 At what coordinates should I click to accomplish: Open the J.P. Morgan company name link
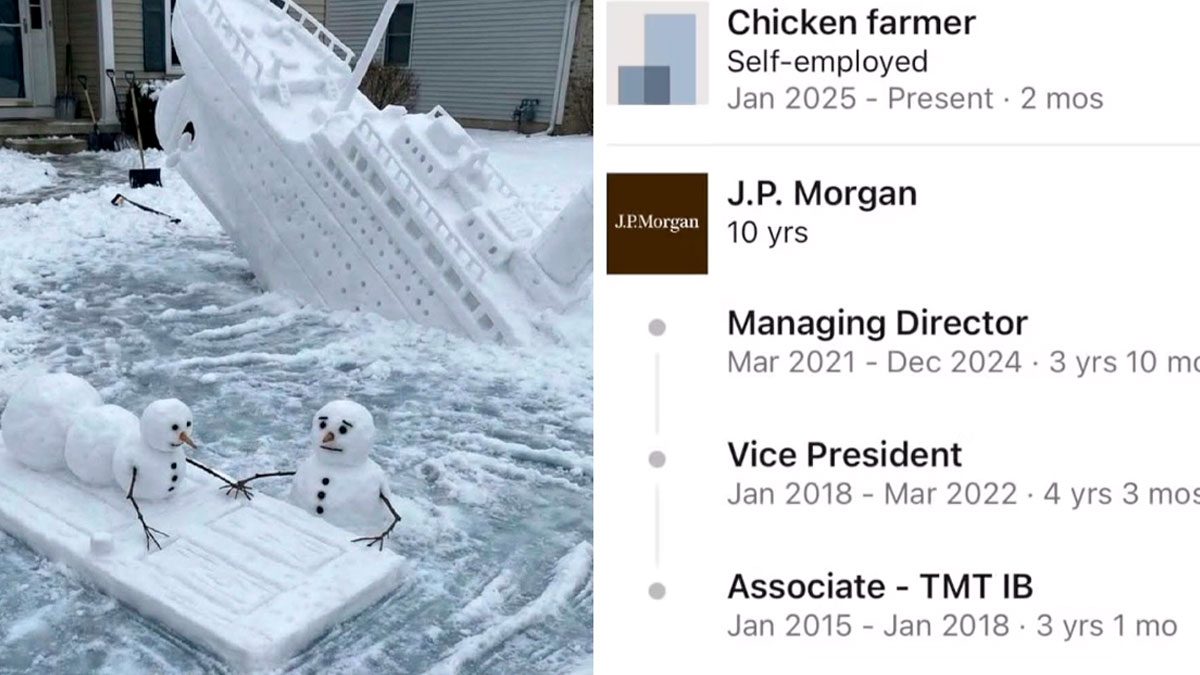822,194
